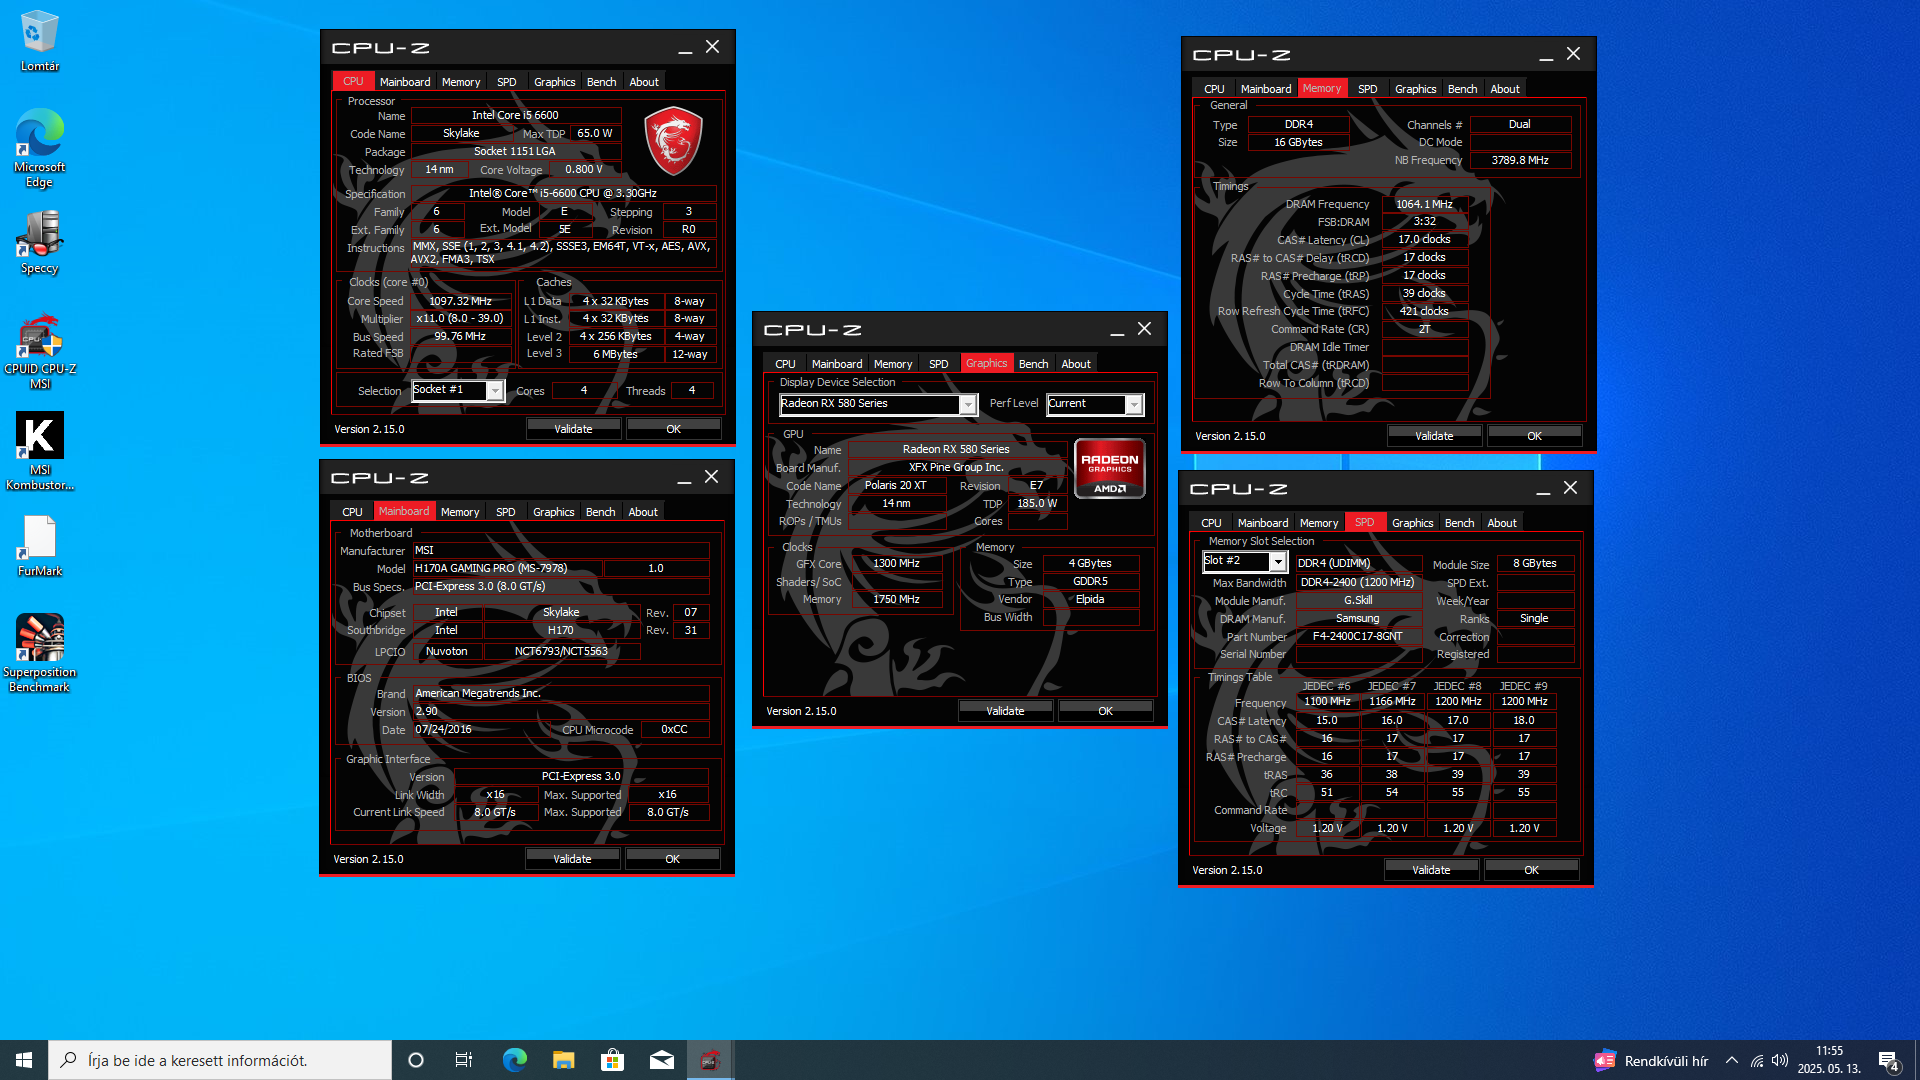Click OK in SPD window

pyautogui.click(x=1531, y=870)
